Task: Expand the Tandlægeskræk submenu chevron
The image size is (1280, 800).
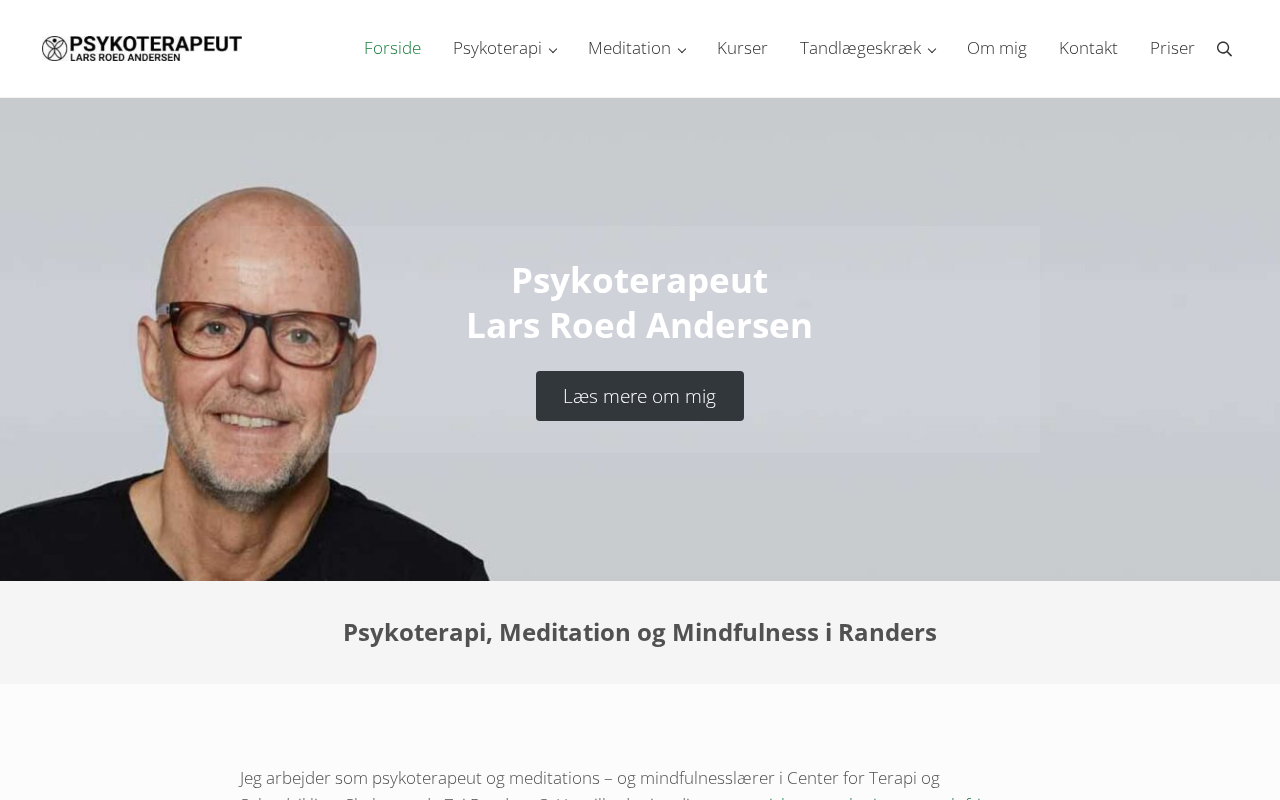Action: [x=932, y=50]
